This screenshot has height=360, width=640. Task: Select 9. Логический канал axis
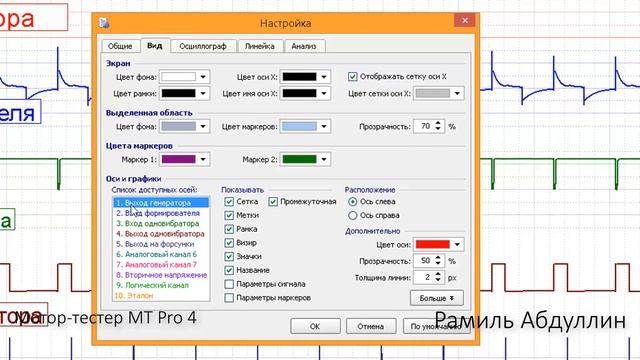161,285
